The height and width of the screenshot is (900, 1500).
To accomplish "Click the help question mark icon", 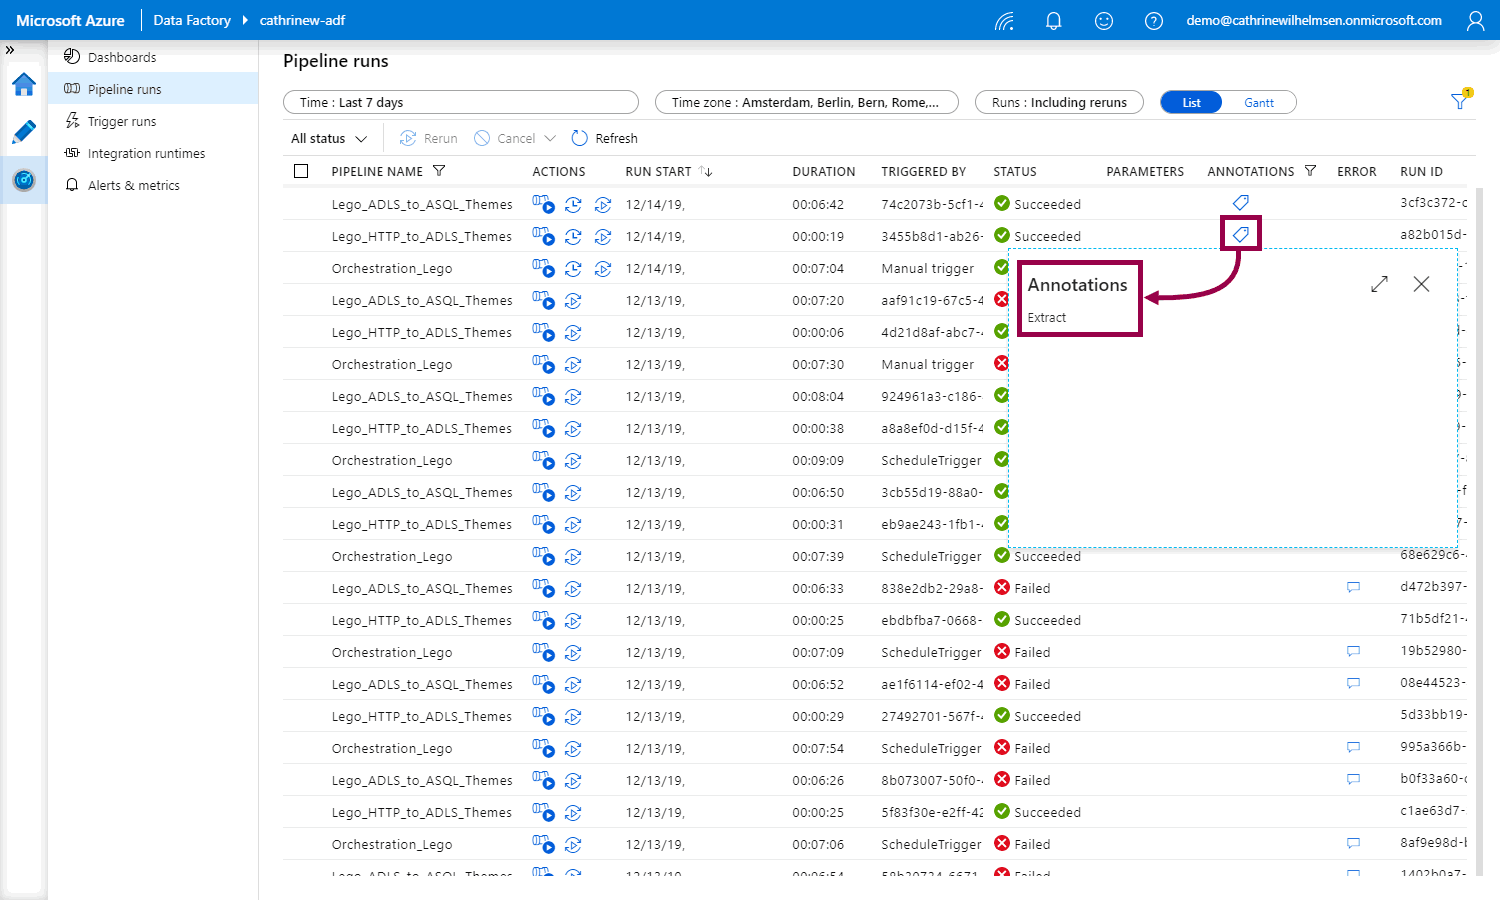I will [x=1153, y=21].
